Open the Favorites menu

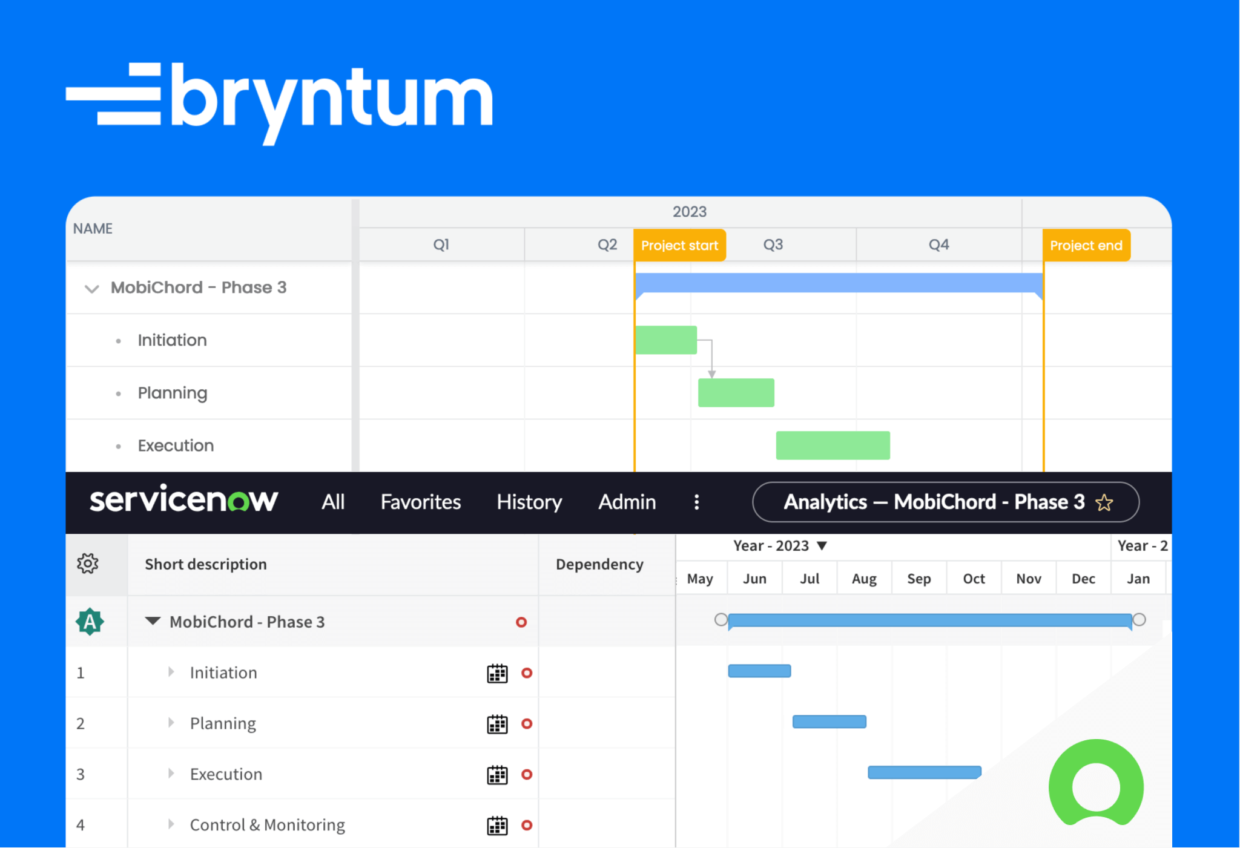pos(420,502)
